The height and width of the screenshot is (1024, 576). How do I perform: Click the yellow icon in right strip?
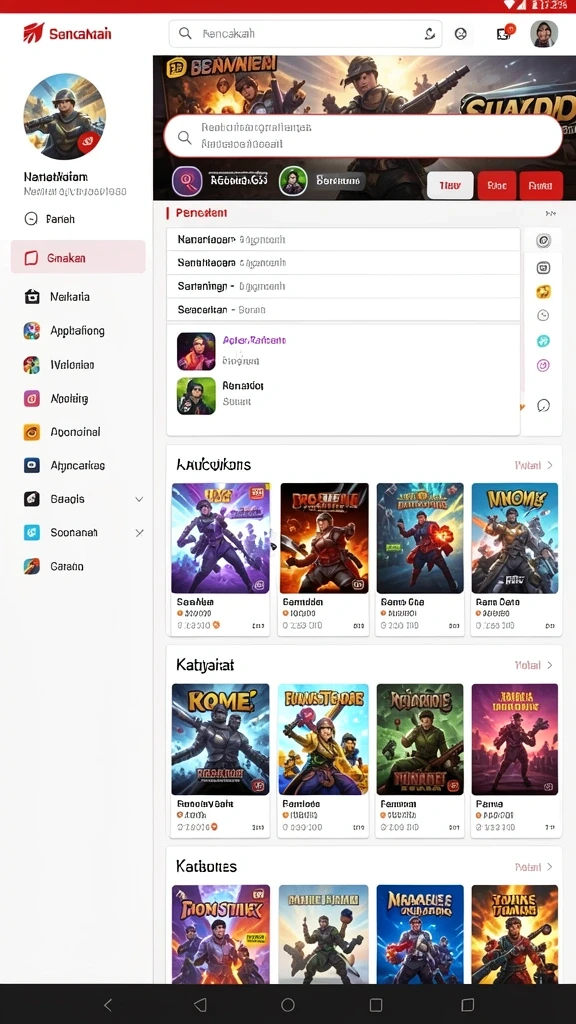[x=543, y=291]
